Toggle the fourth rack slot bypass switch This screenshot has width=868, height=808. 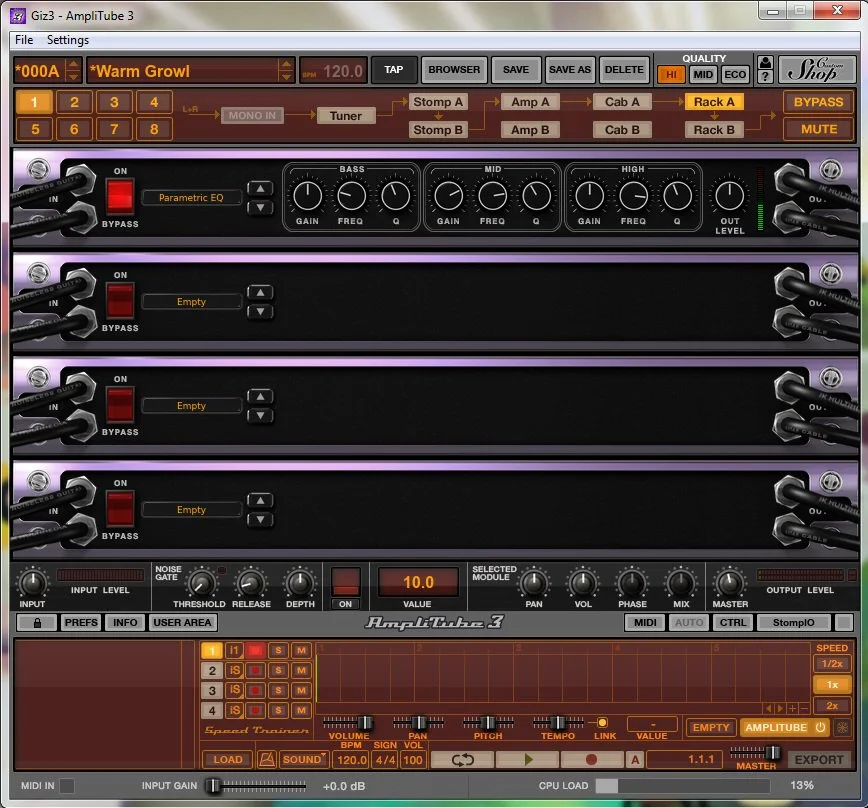click(x=120, y=509)
